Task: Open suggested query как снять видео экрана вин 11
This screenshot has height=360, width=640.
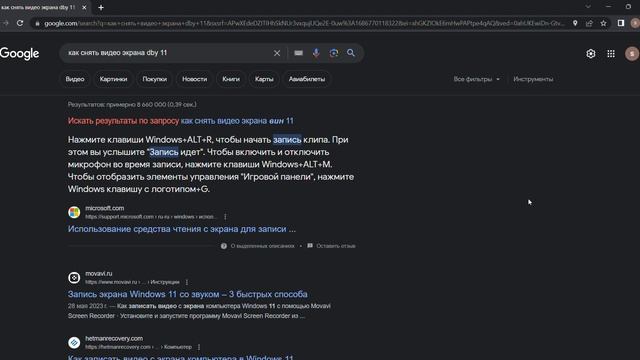Action: (x=237, y=121)
